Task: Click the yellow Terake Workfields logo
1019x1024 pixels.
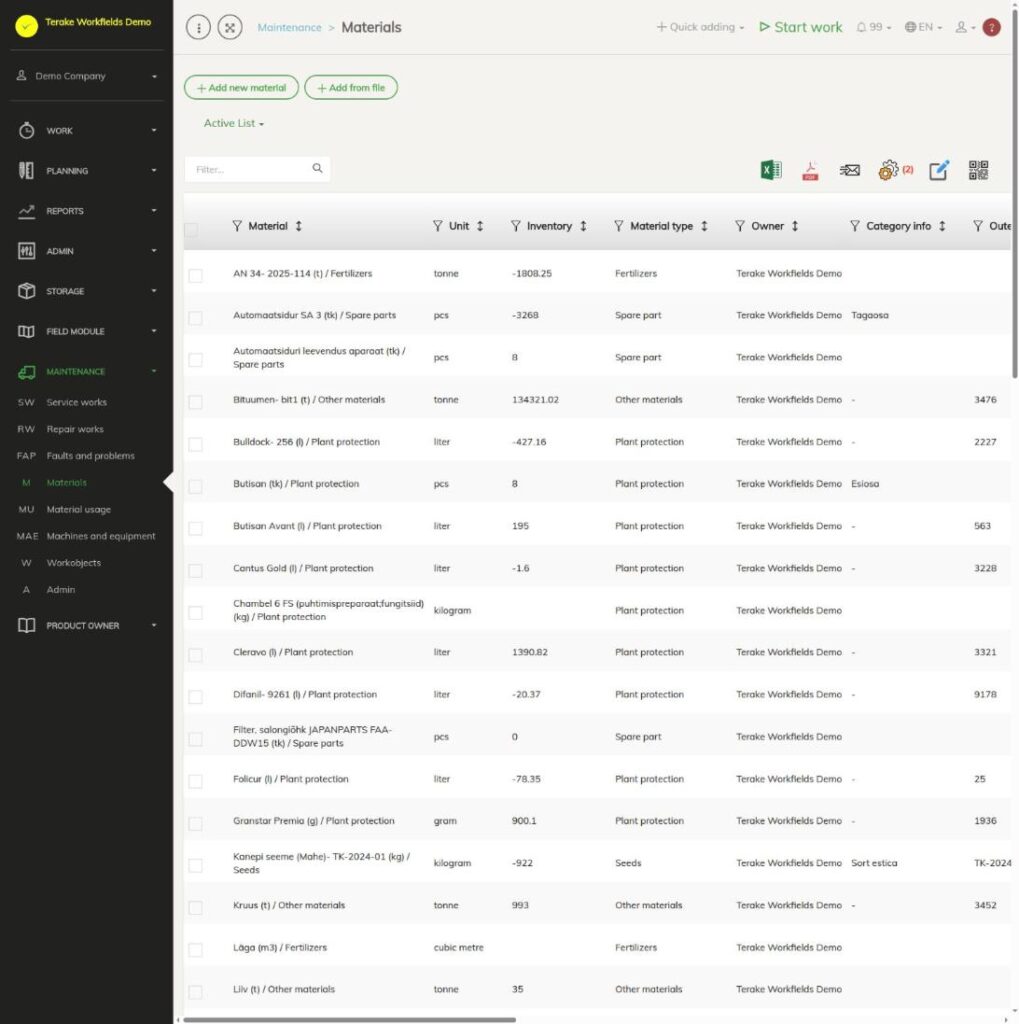Action: [27, 25]
